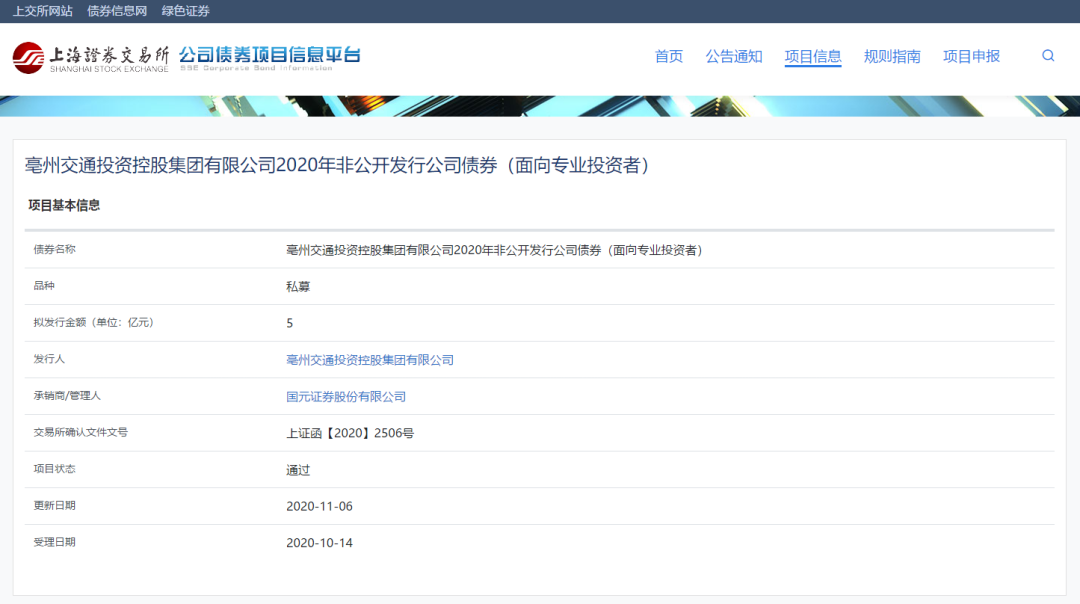The image size is (1080, 604).
Task: Open the 上交所网站 link in top bar
Action: click(x=42, y=11)
